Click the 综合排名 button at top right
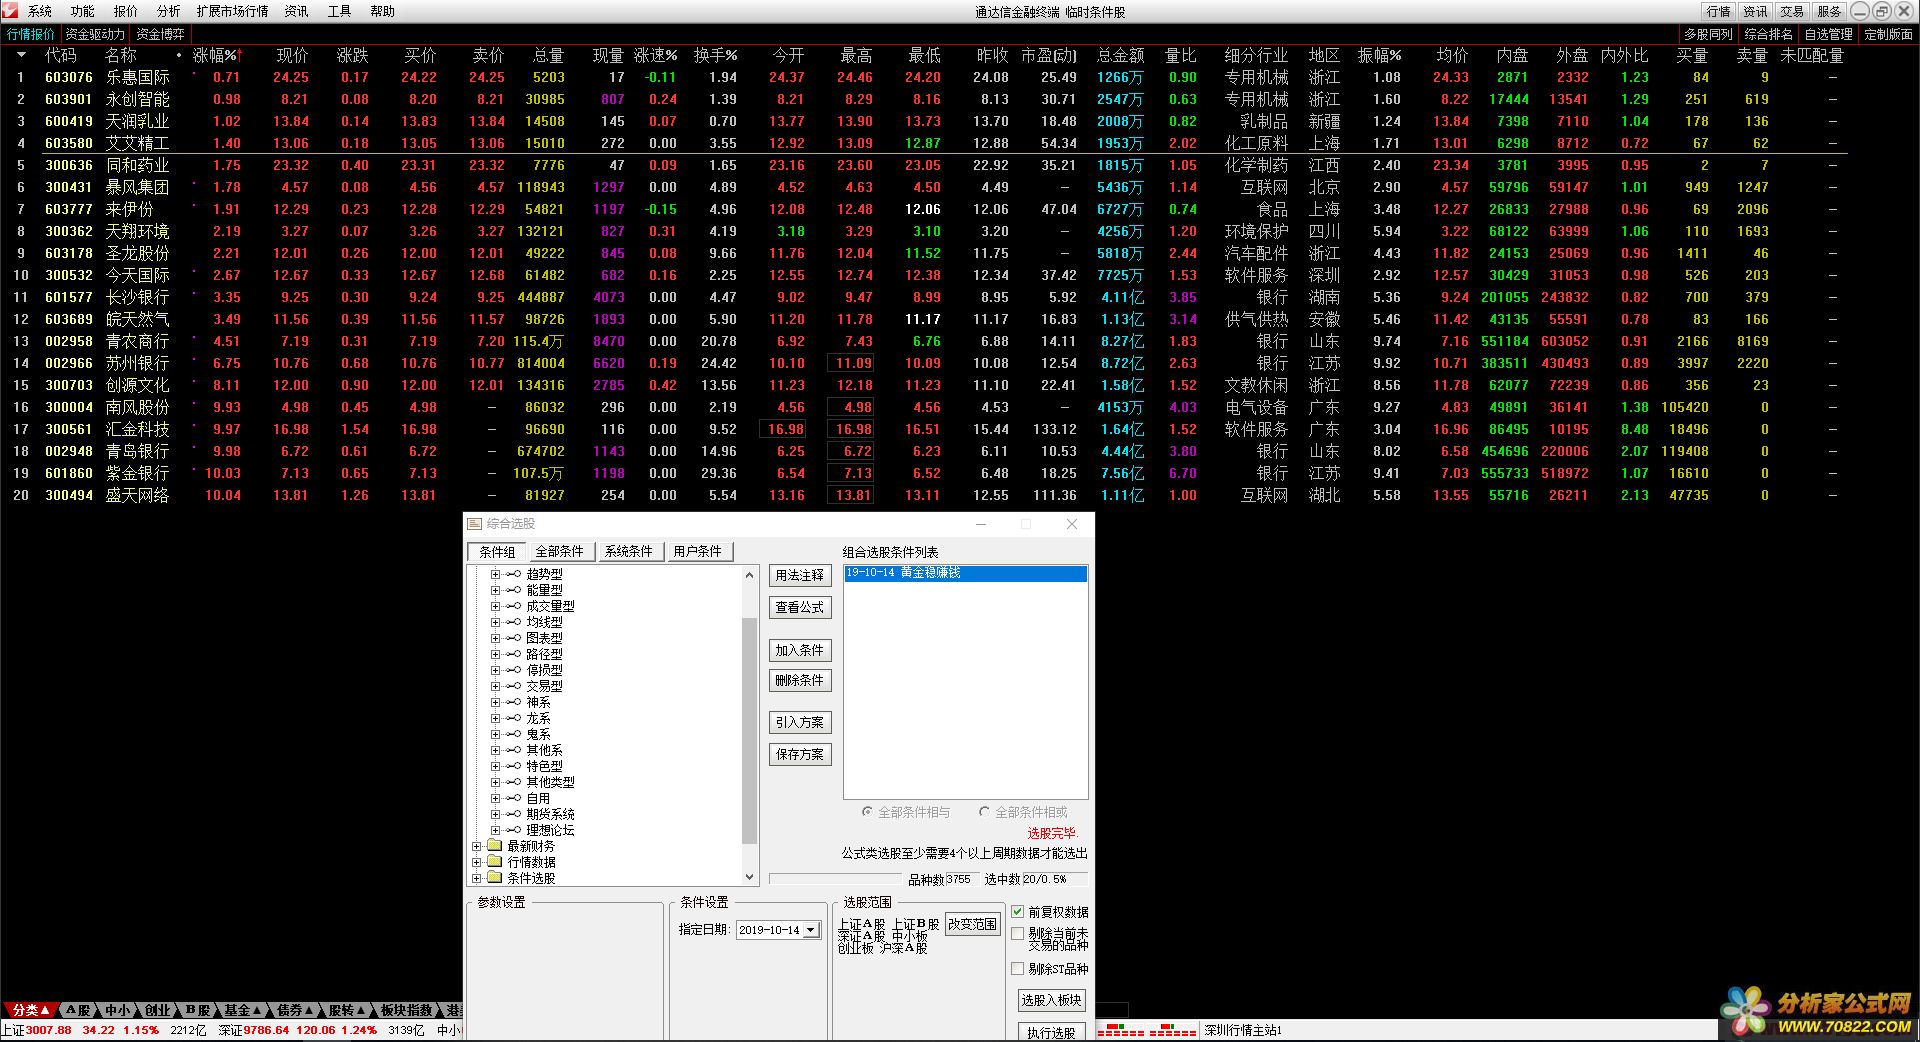This screenshot has height=1042, width=1920. 1768,34
